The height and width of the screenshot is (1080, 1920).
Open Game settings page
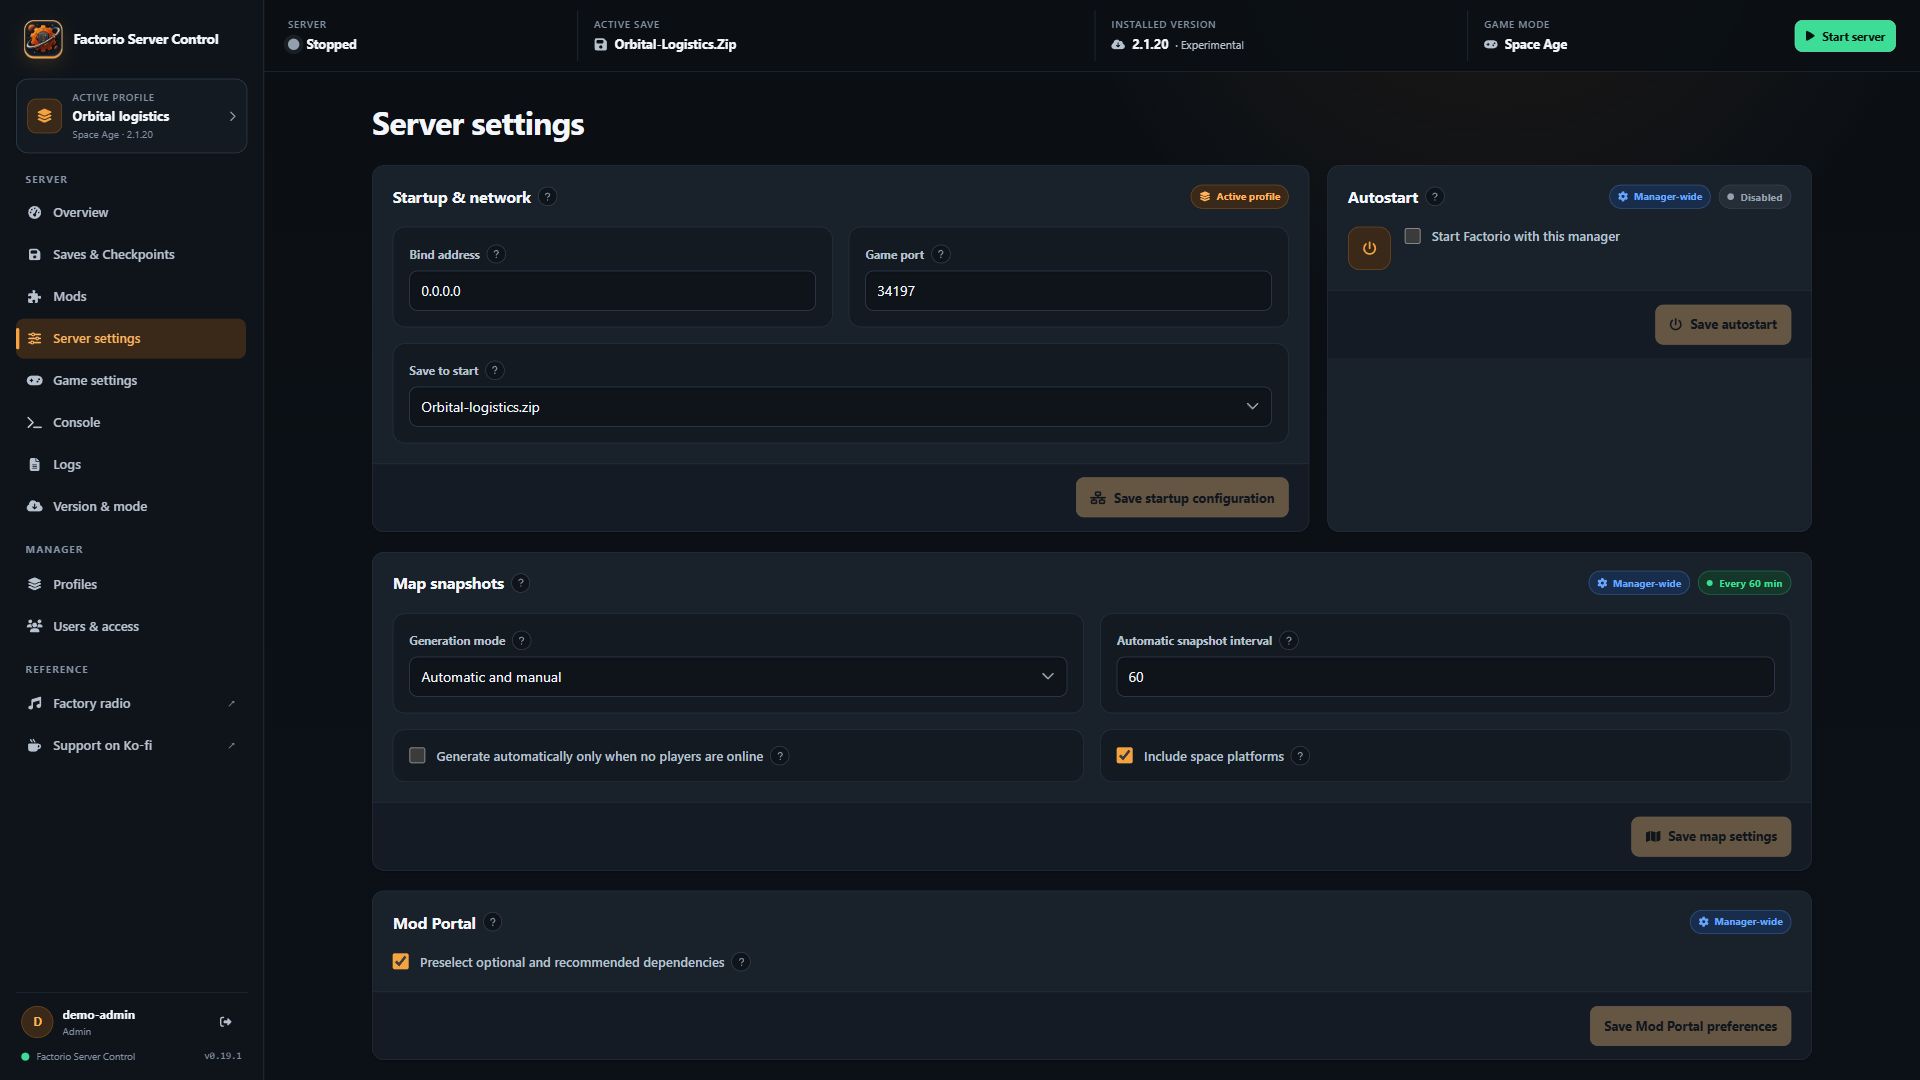point(131,380)
